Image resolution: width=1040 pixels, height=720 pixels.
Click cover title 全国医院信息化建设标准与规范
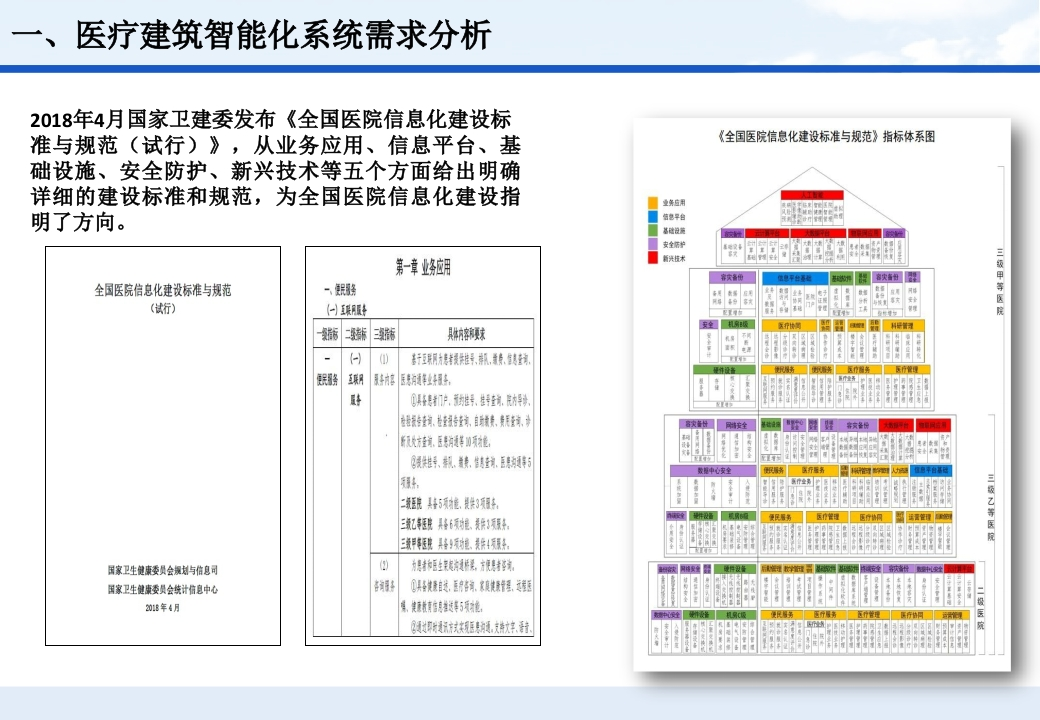(163, 290)
